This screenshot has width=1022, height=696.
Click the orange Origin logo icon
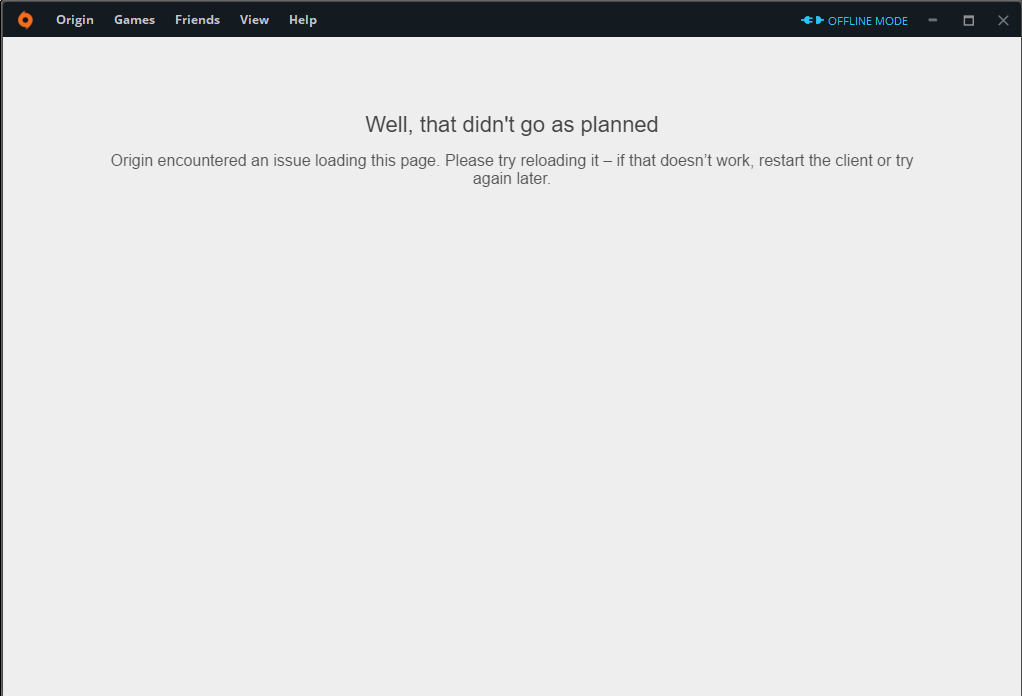[x=25, y=20]
